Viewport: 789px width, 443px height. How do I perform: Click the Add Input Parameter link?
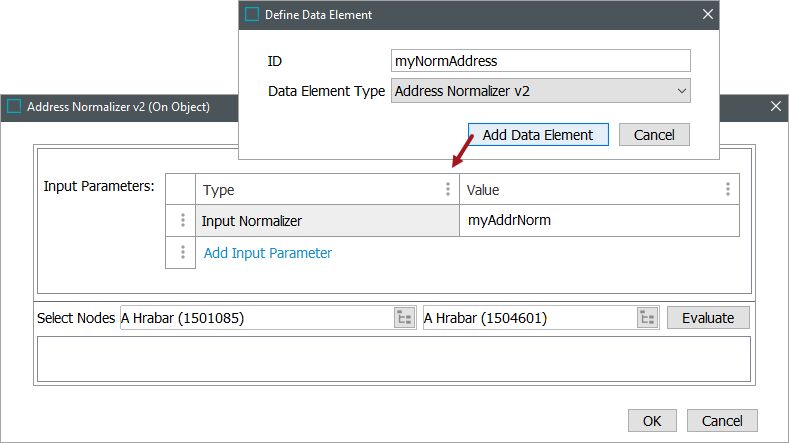point(268,253)
